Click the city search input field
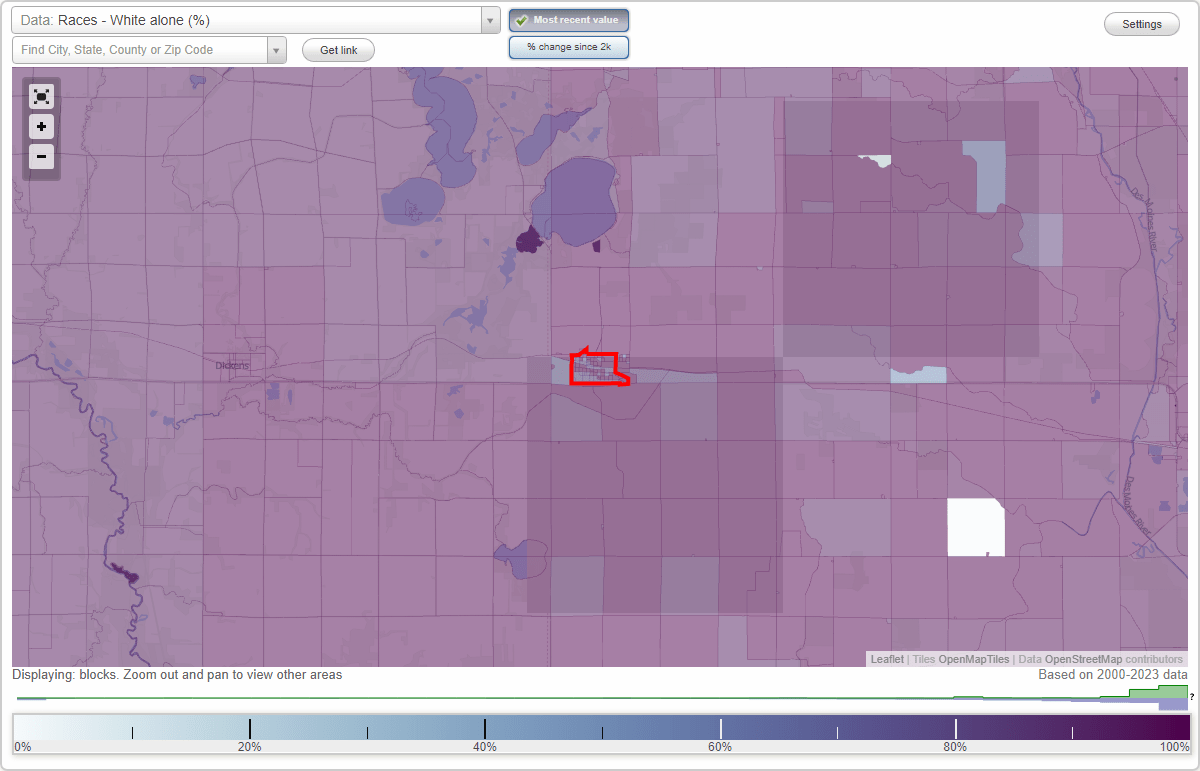This screenshot has width=1200, height=771. point(140,49)
